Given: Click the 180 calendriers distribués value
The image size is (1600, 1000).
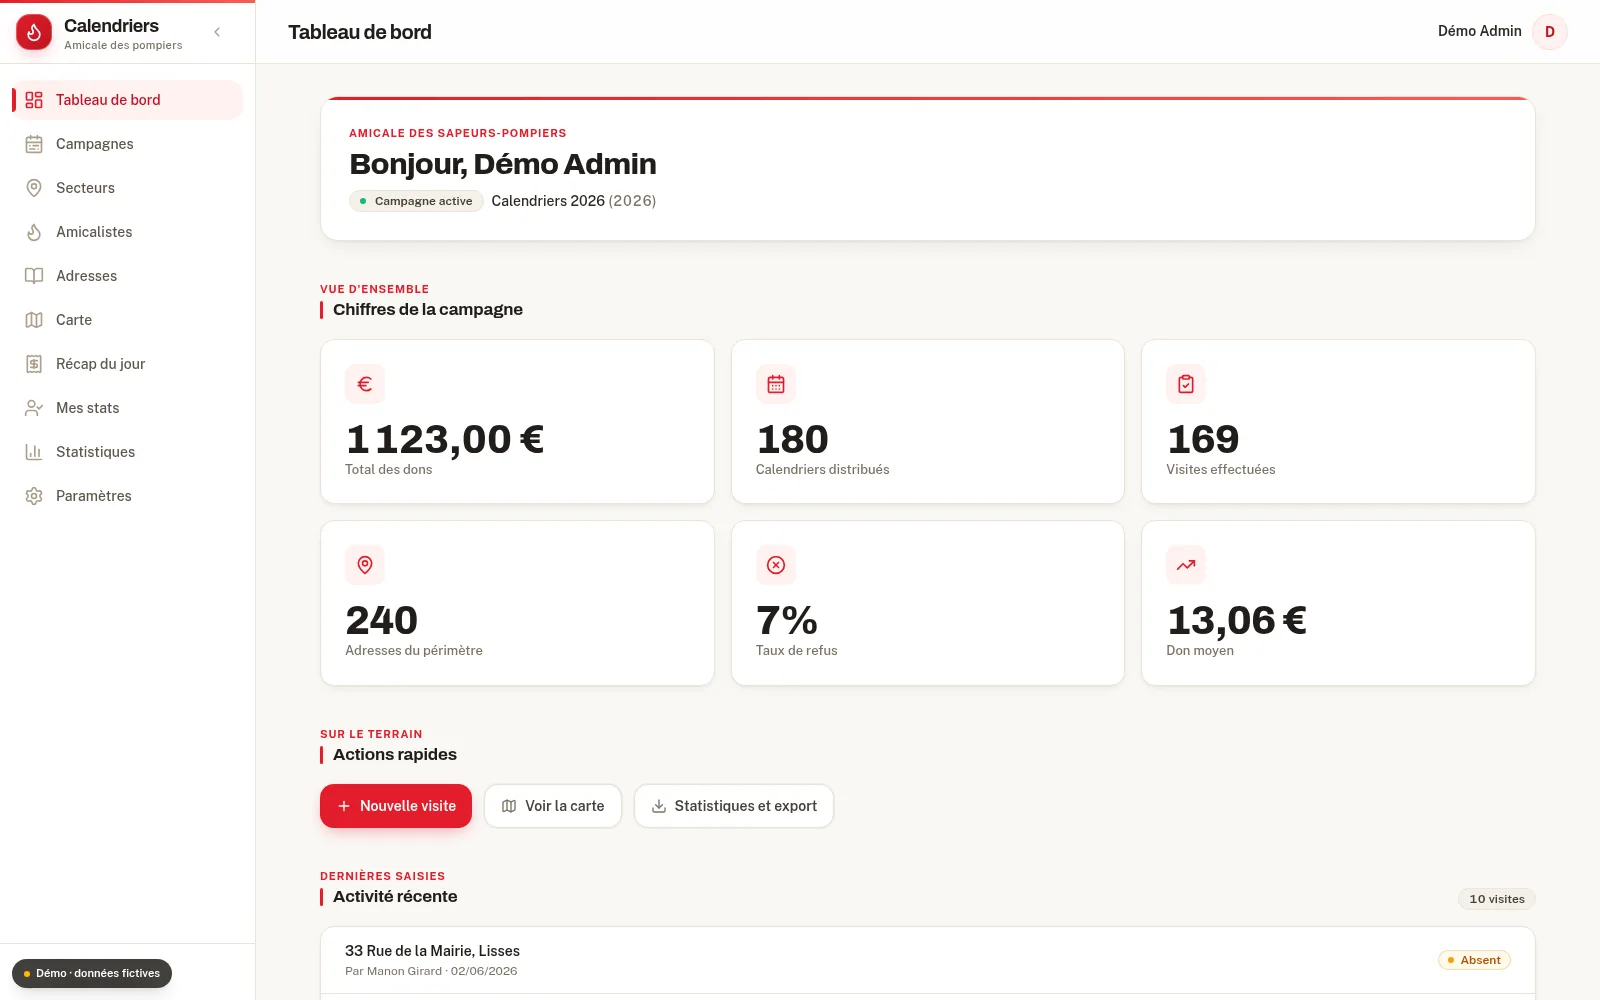Looking at the screenshot, I should click(x=793, y=440).
